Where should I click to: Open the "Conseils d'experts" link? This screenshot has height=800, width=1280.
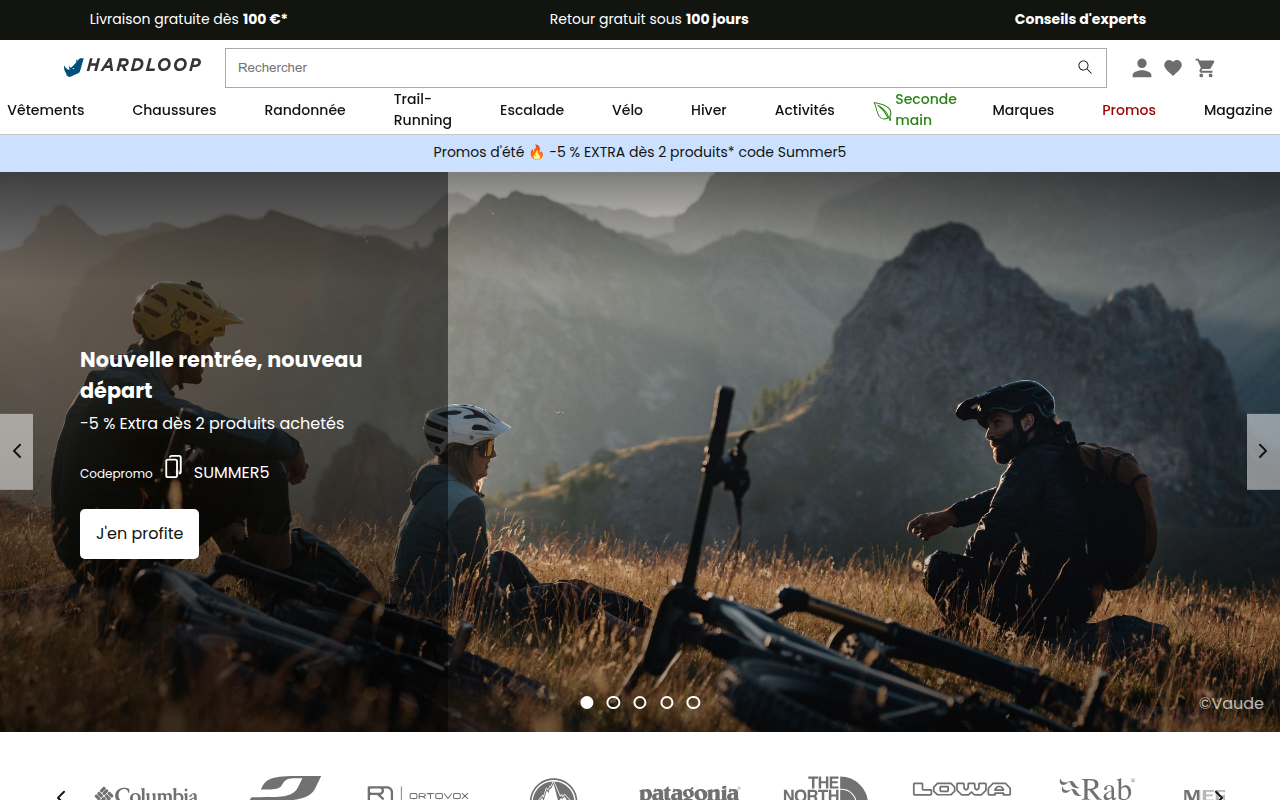click(x=1080, y=19)
